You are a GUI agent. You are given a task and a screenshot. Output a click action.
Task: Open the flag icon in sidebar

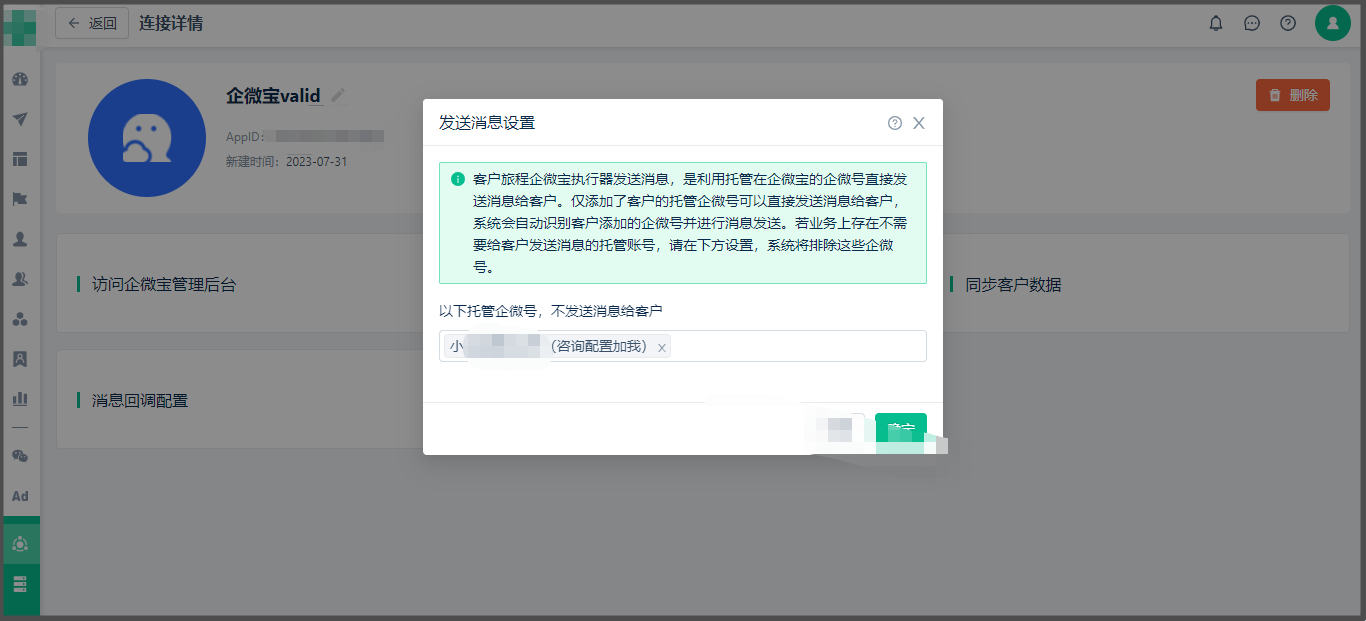tap(20, 199)
